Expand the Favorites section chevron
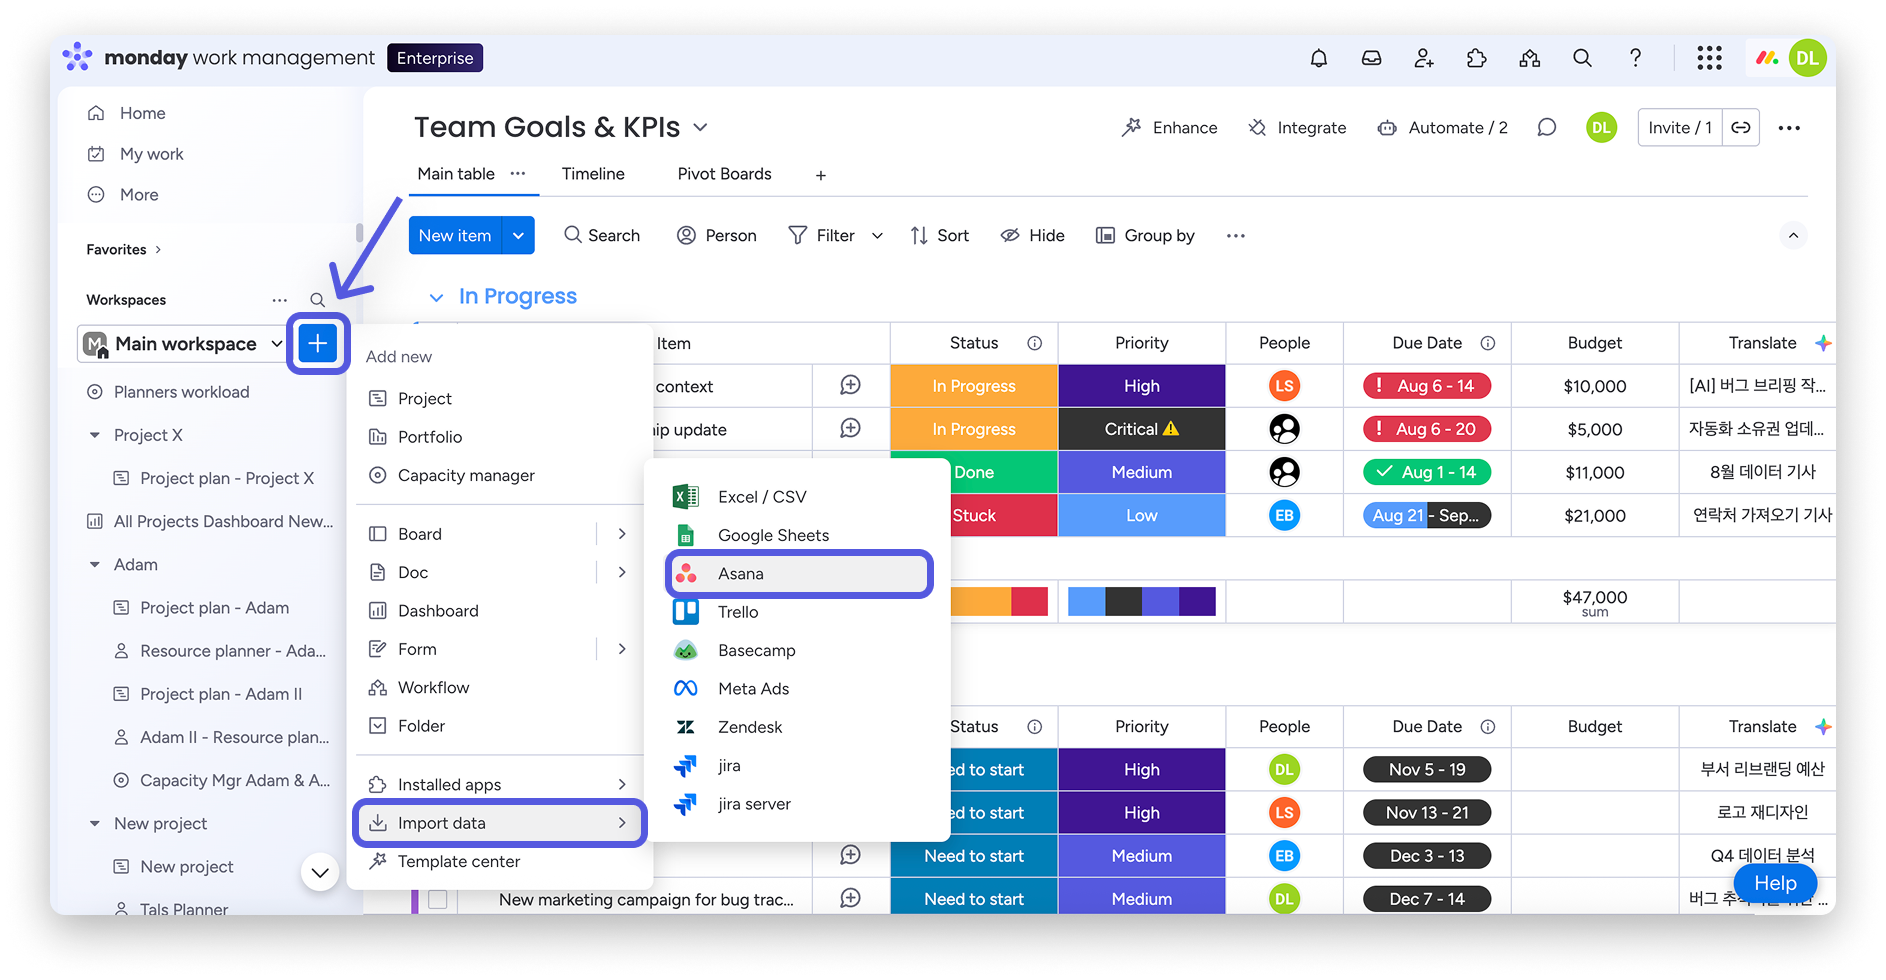 158,250
